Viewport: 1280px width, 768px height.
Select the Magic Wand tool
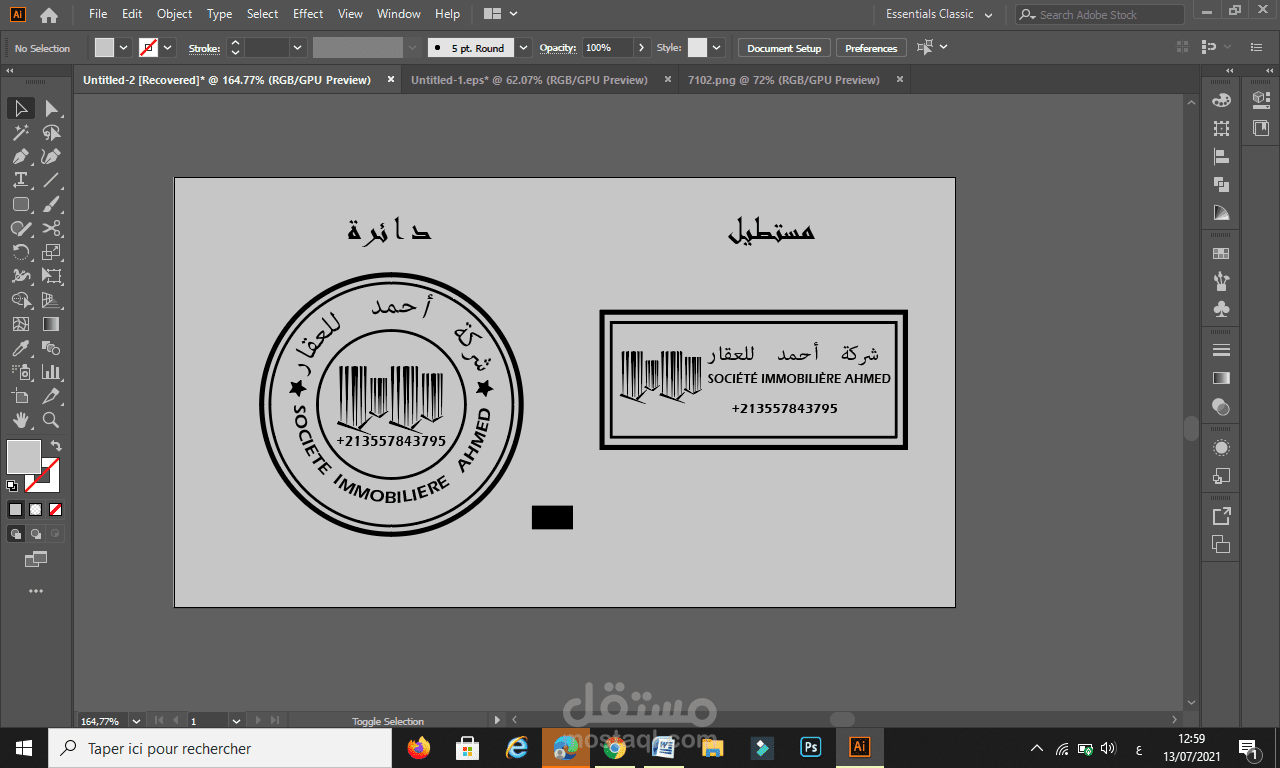pos(20,132)
